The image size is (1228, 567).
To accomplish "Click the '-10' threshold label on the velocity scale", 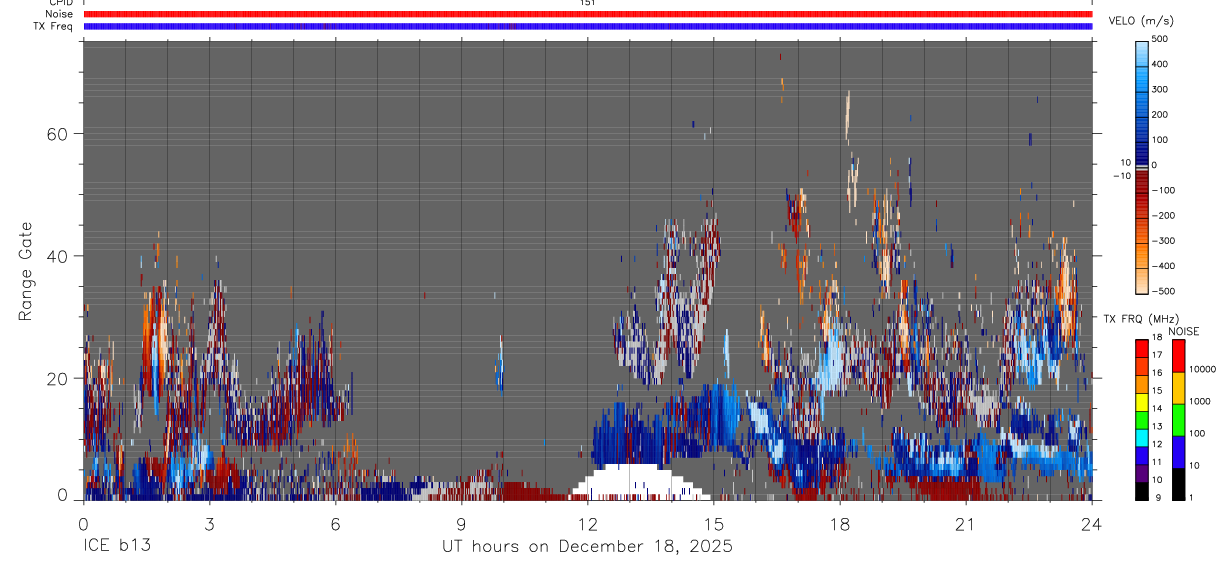I will pyautogui.click(x=1120, y=176).
